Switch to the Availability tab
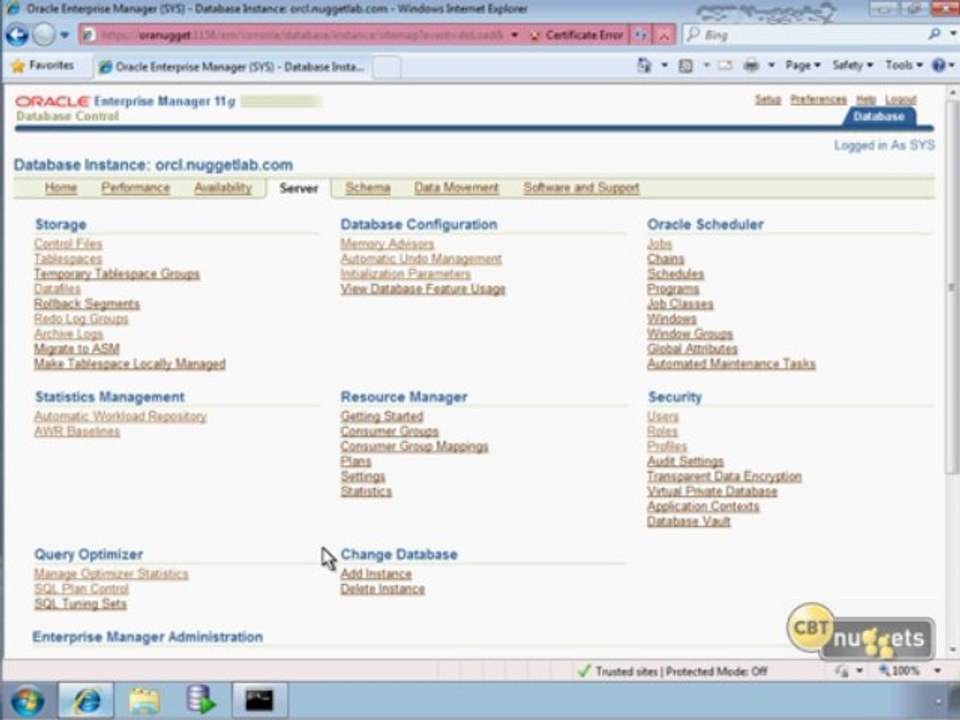Screen dimensions: 960x720 point(223,188)
